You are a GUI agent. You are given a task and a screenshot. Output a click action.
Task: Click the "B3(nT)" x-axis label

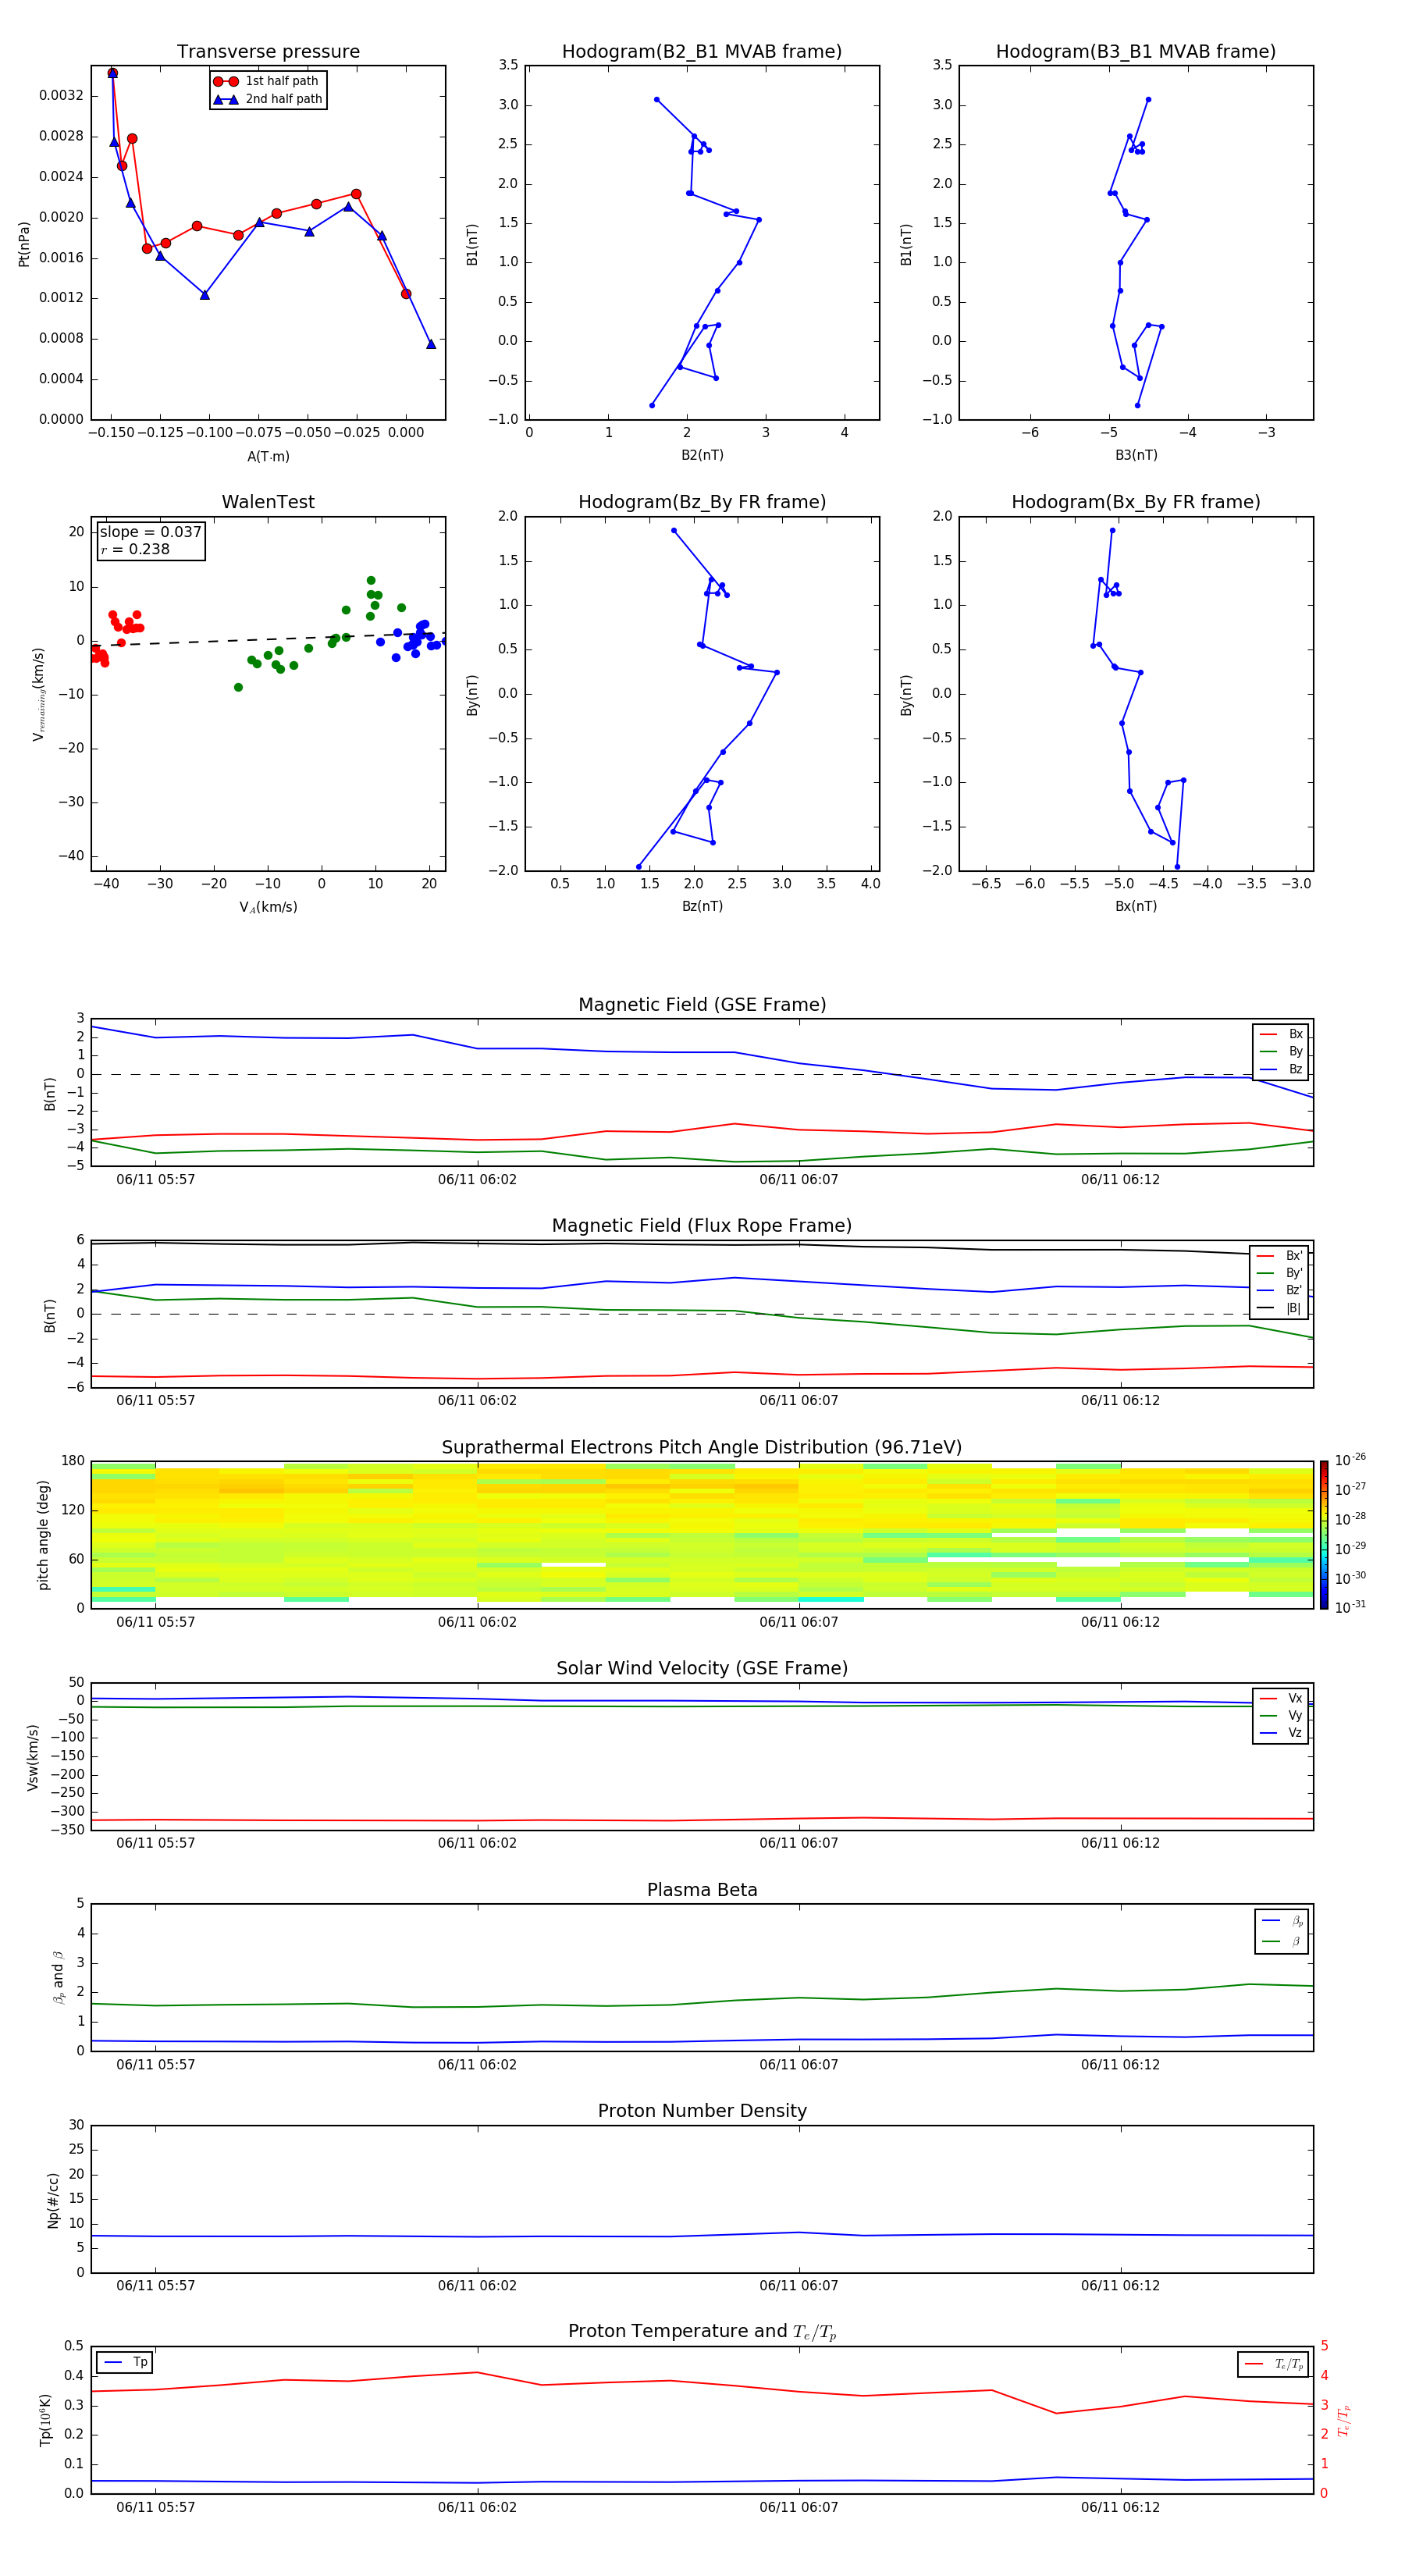coord(1136,455)
